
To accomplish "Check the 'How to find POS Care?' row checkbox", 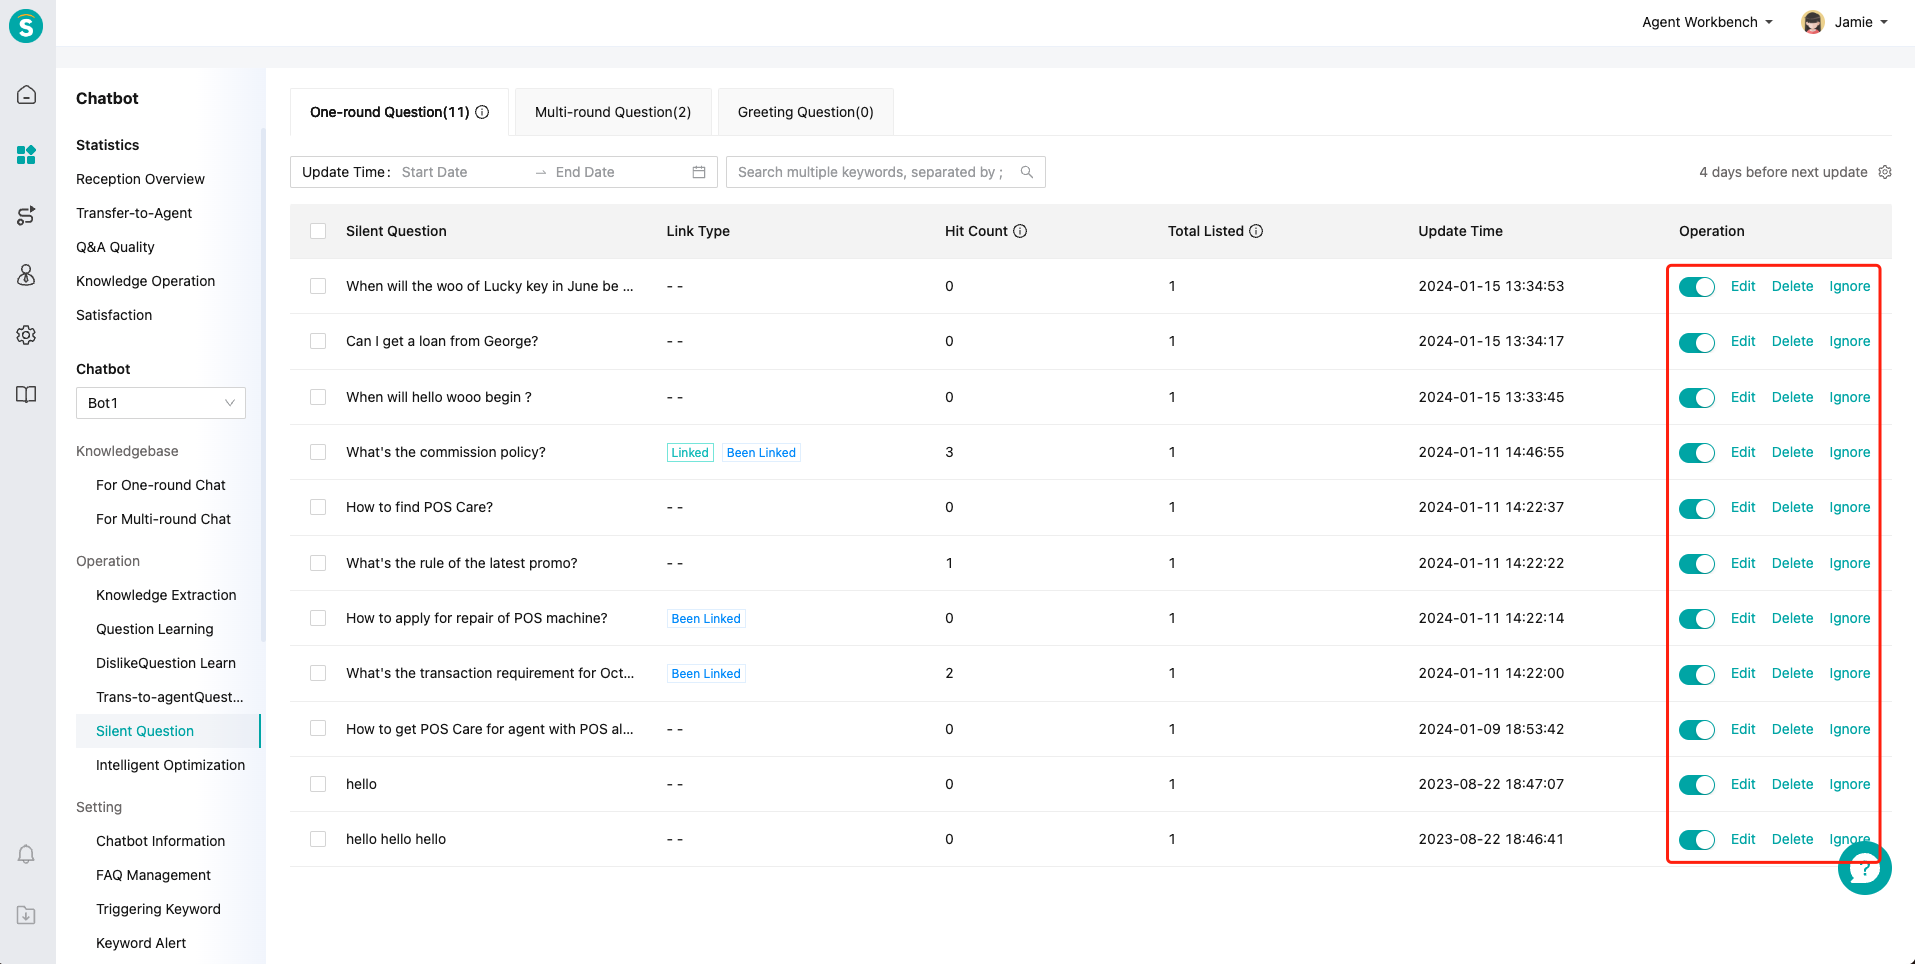I will 318,507.
